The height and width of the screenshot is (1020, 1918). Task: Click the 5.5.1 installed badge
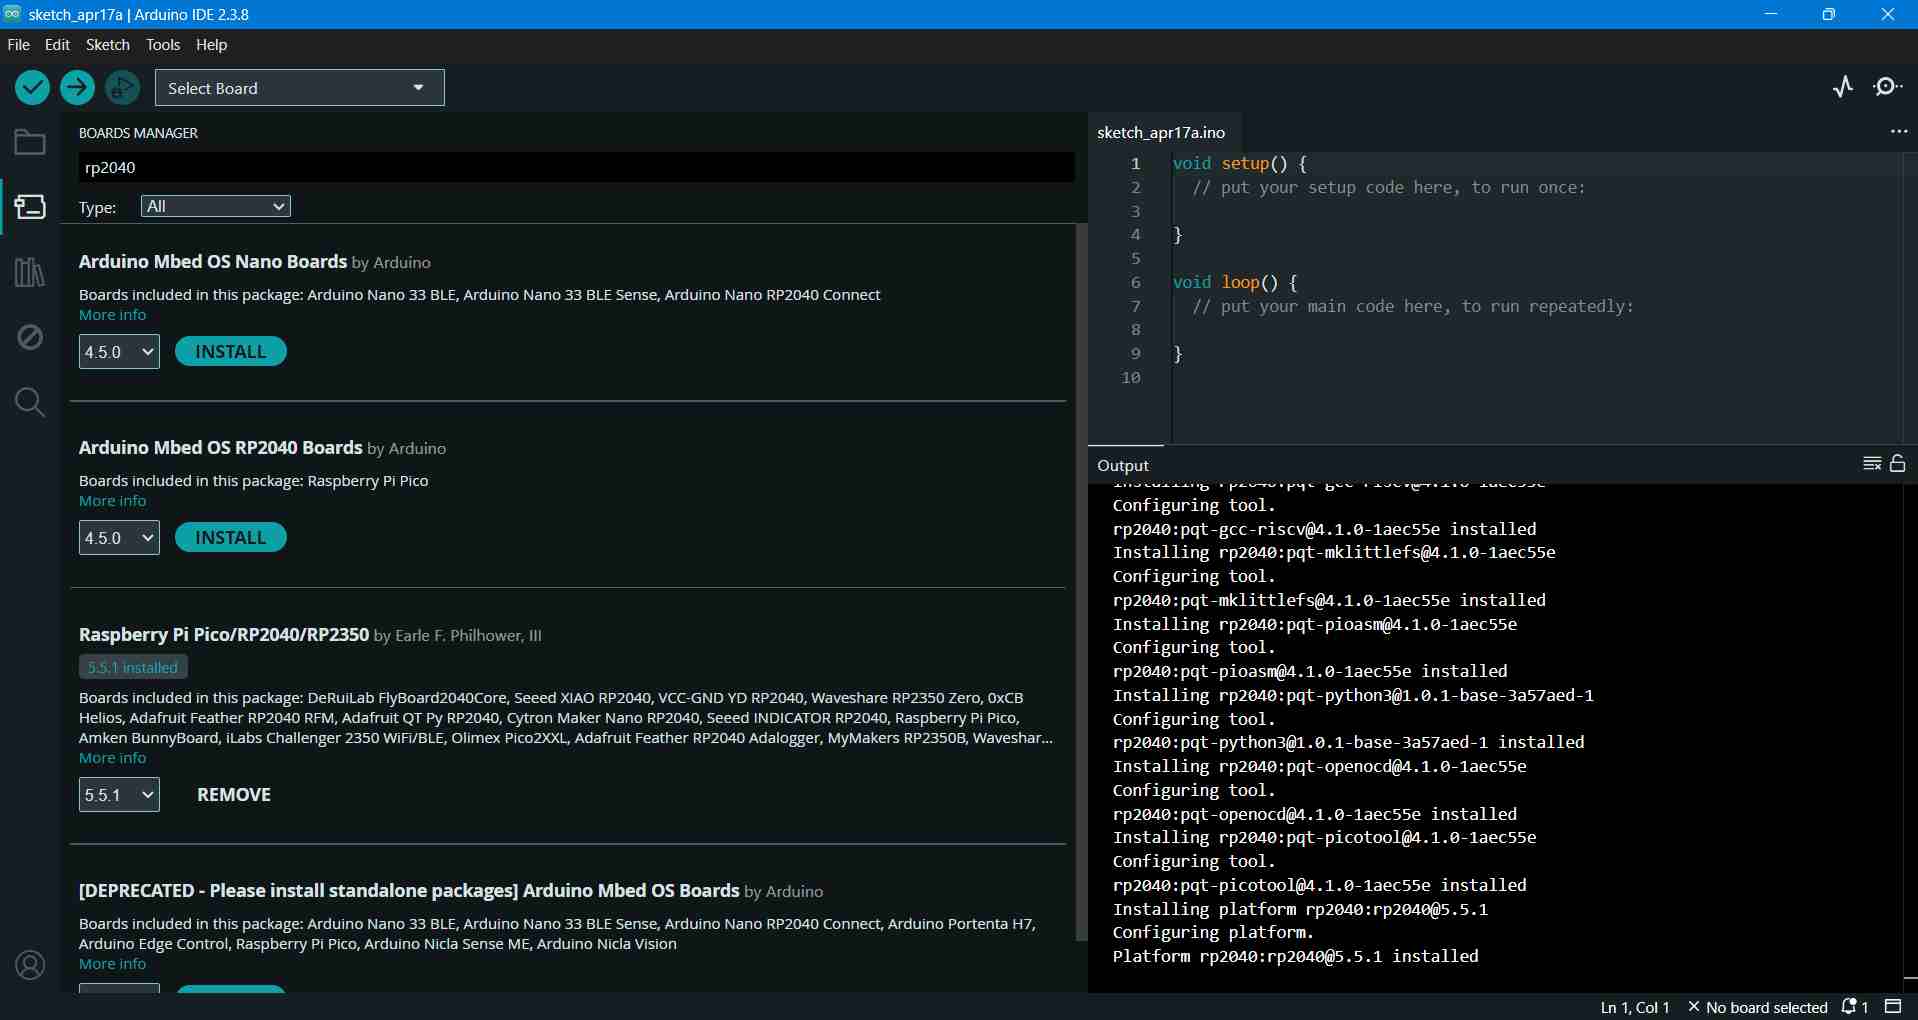[133, 667]
